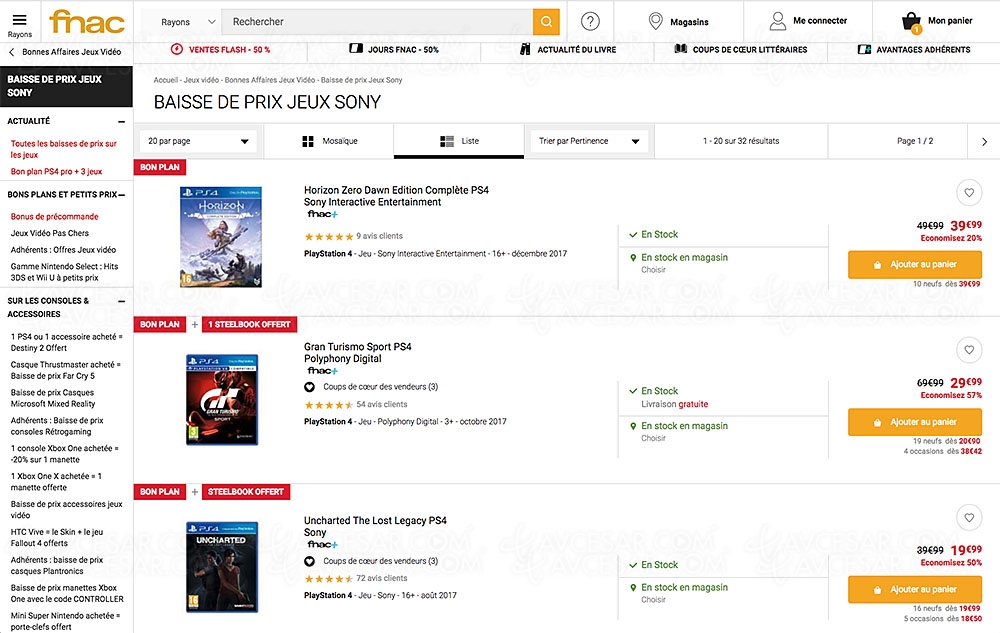Click 1 Steelbook offert badge
The image size is (1000, 633).
coord(249,324)
